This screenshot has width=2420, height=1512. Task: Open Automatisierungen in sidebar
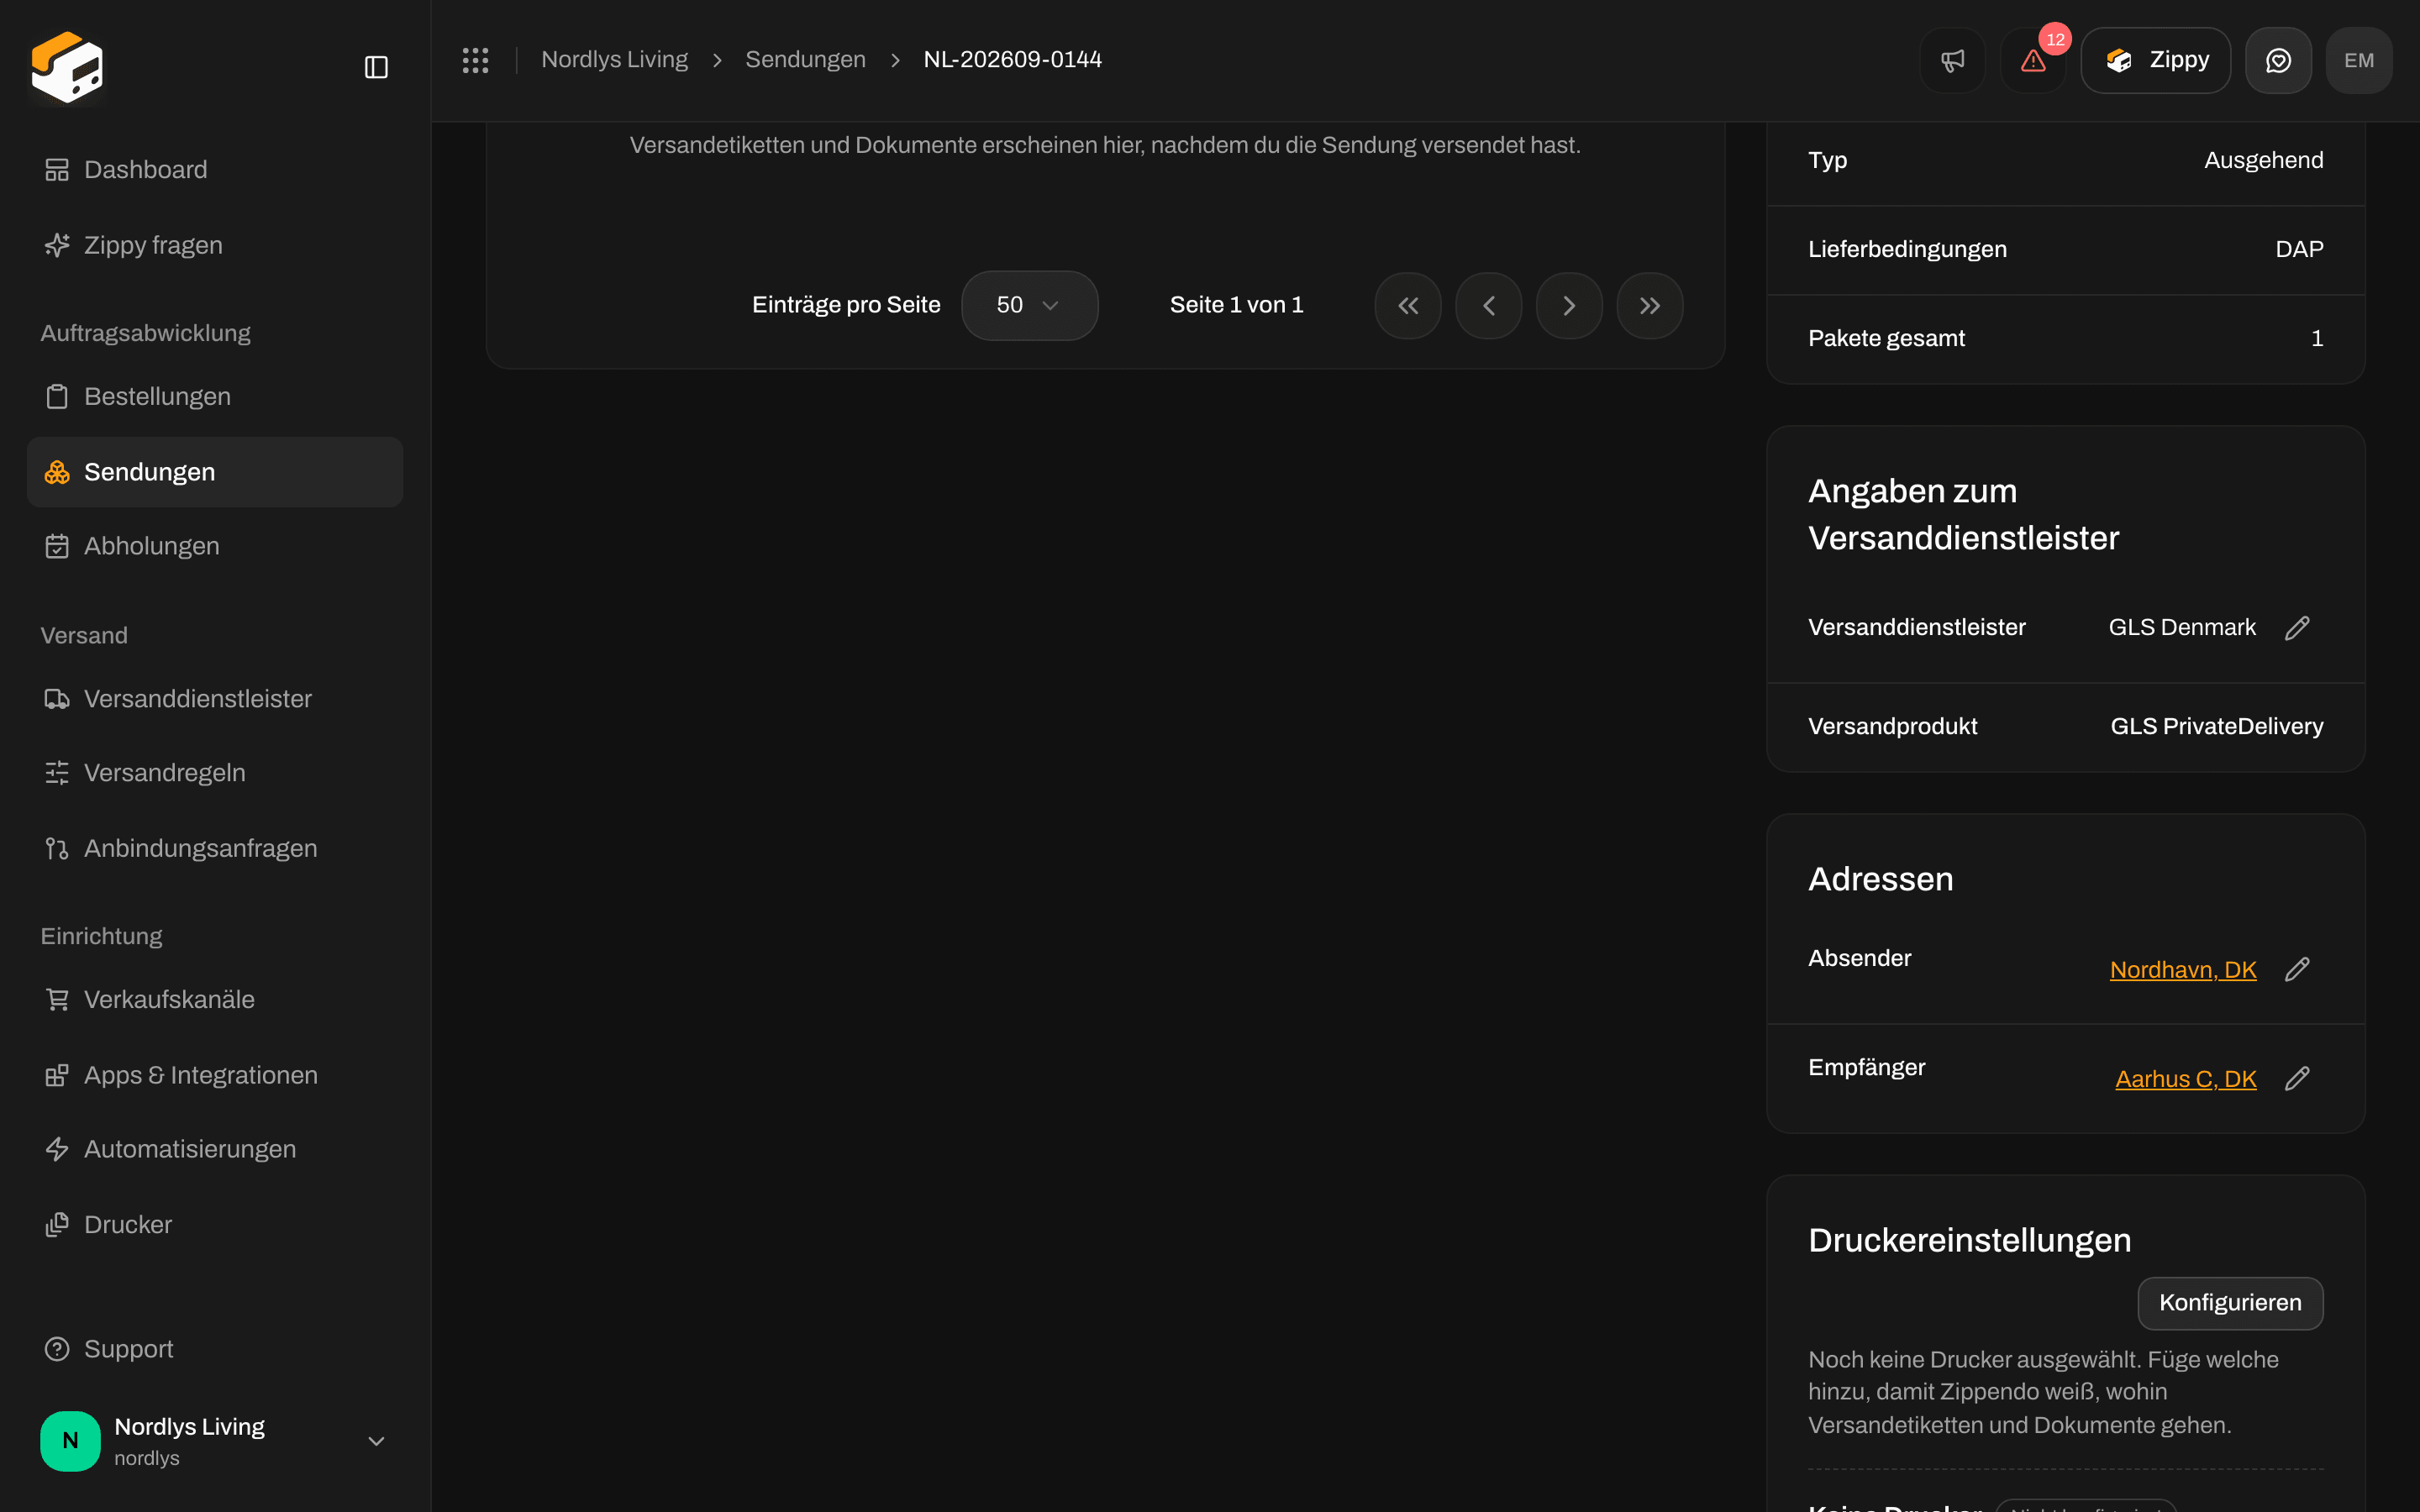[x=215, y=1149]
